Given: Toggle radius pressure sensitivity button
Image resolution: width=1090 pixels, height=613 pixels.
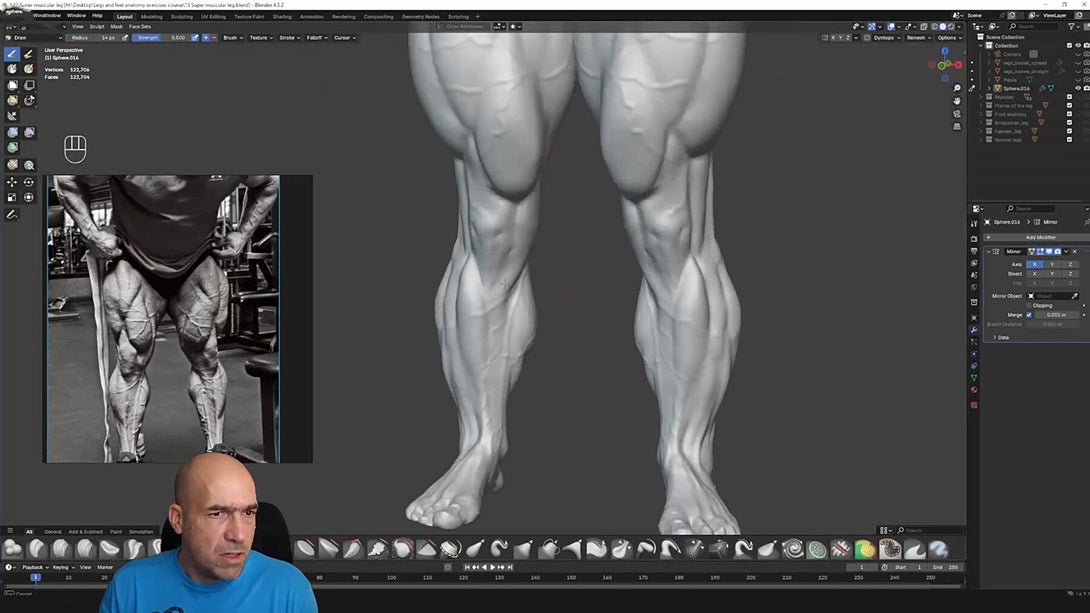Looking at the screenshot, I should click(125, 38).
